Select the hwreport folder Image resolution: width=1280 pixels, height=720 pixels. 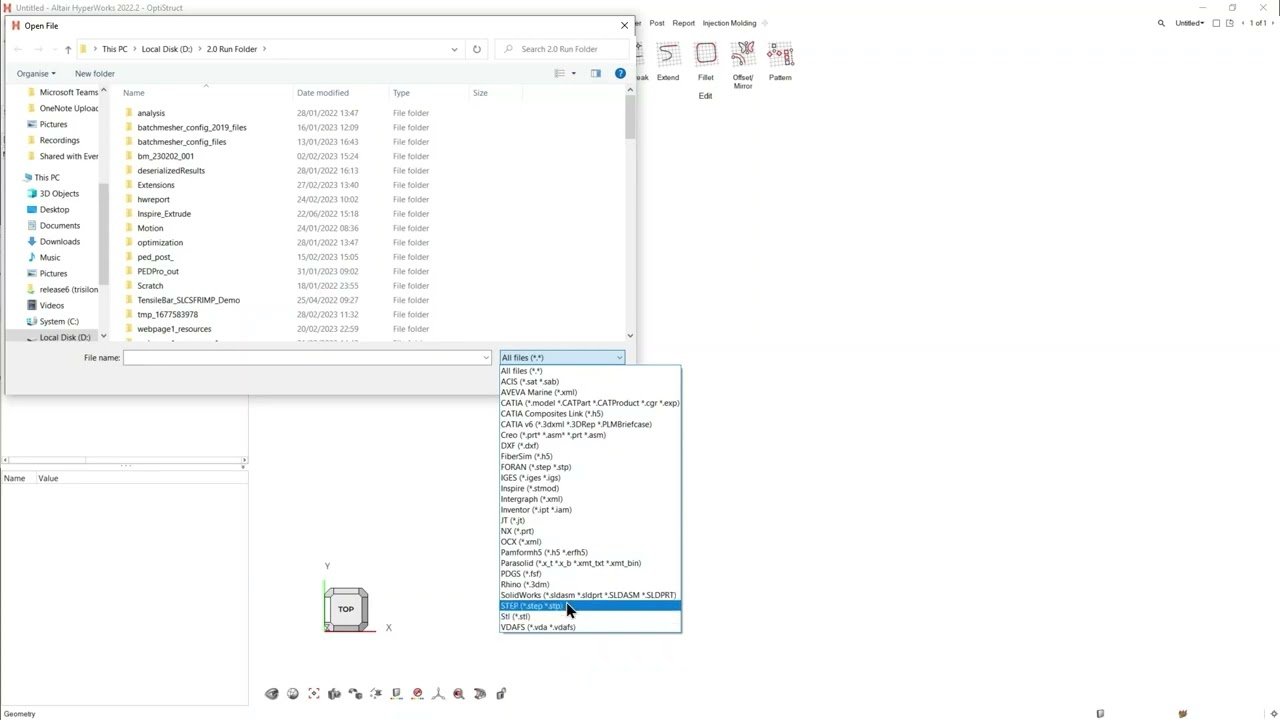[153, 199]
